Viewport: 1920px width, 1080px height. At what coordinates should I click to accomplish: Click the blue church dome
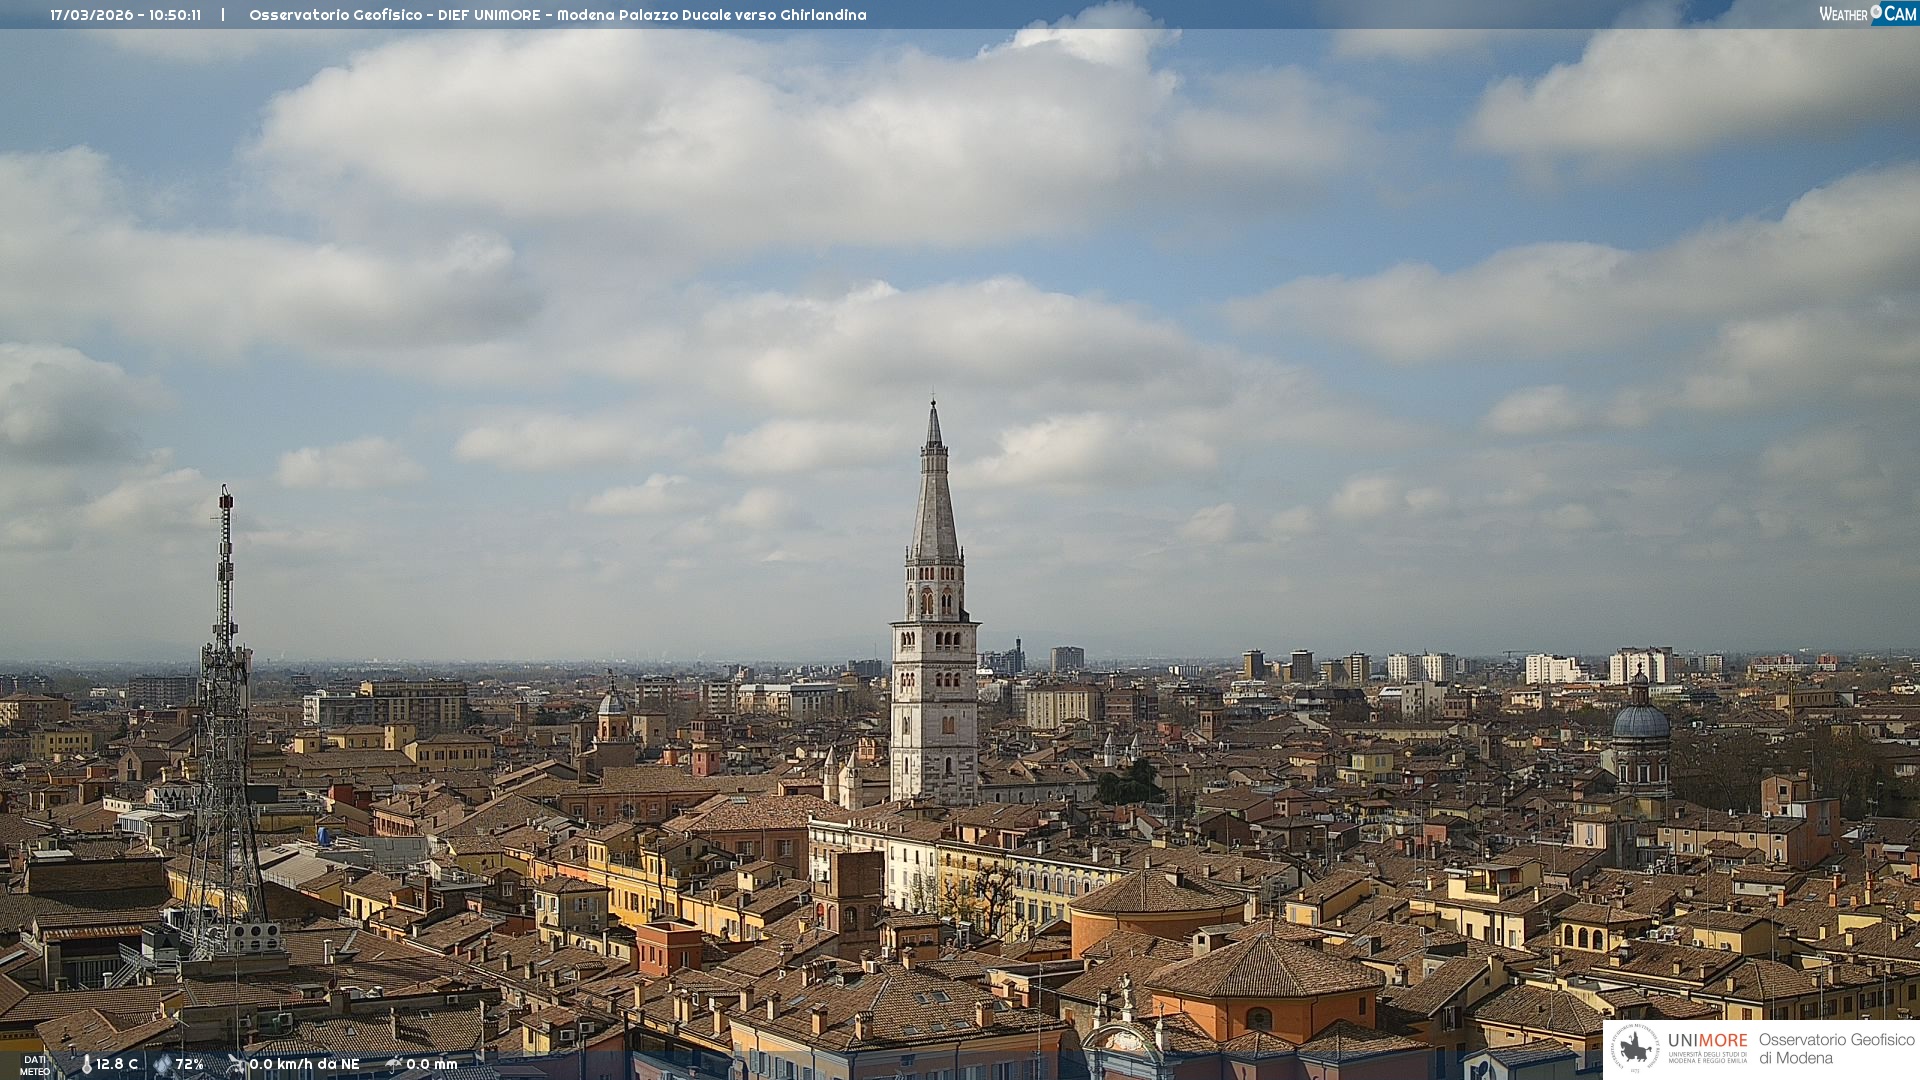pos(1640,722)
